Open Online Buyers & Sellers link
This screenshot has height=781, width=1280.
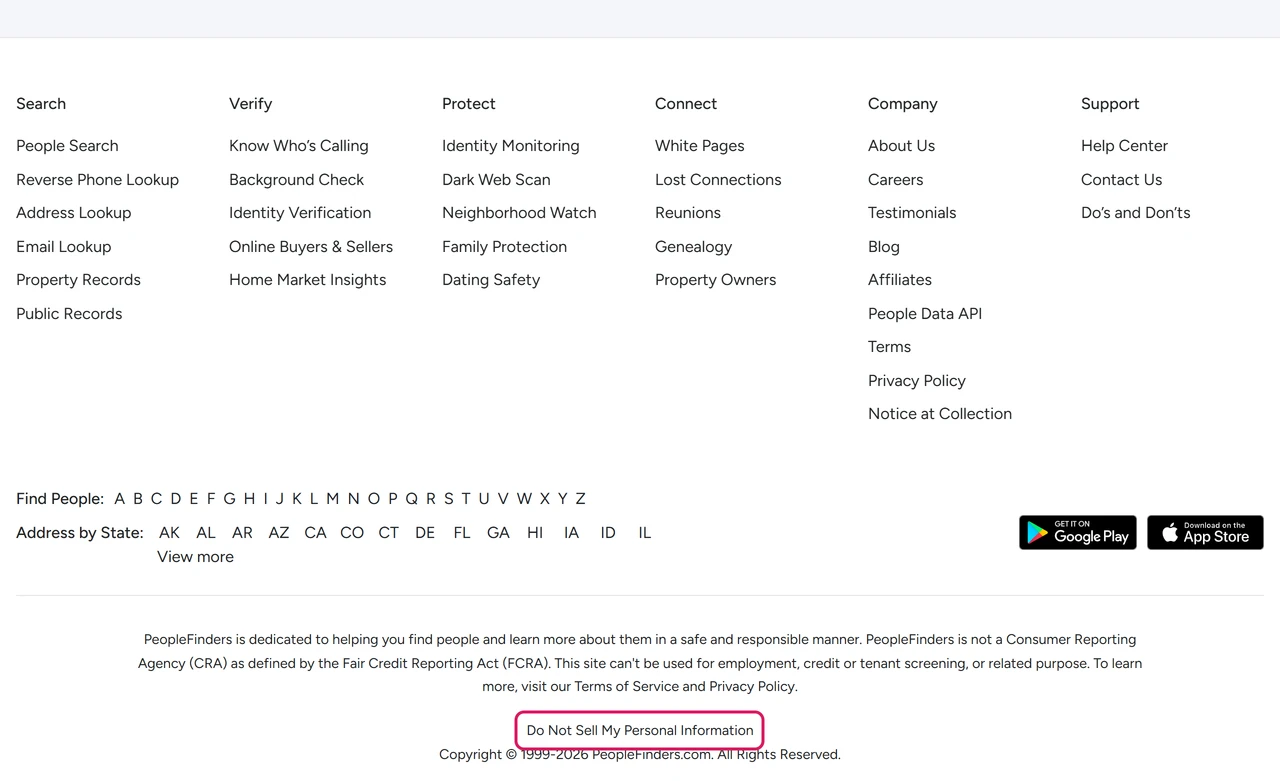tap(311, 247)
